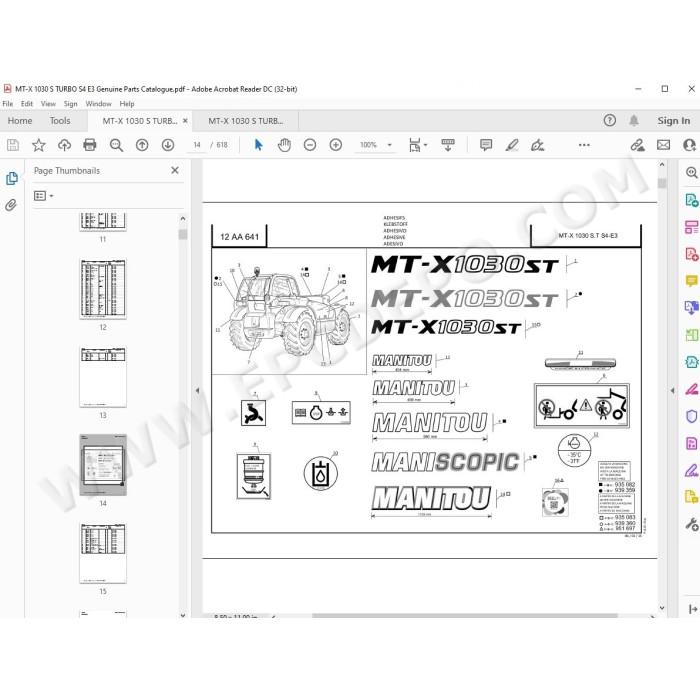700x700 pixels.
Task: Share a link to this file
Action: point(638,145)
